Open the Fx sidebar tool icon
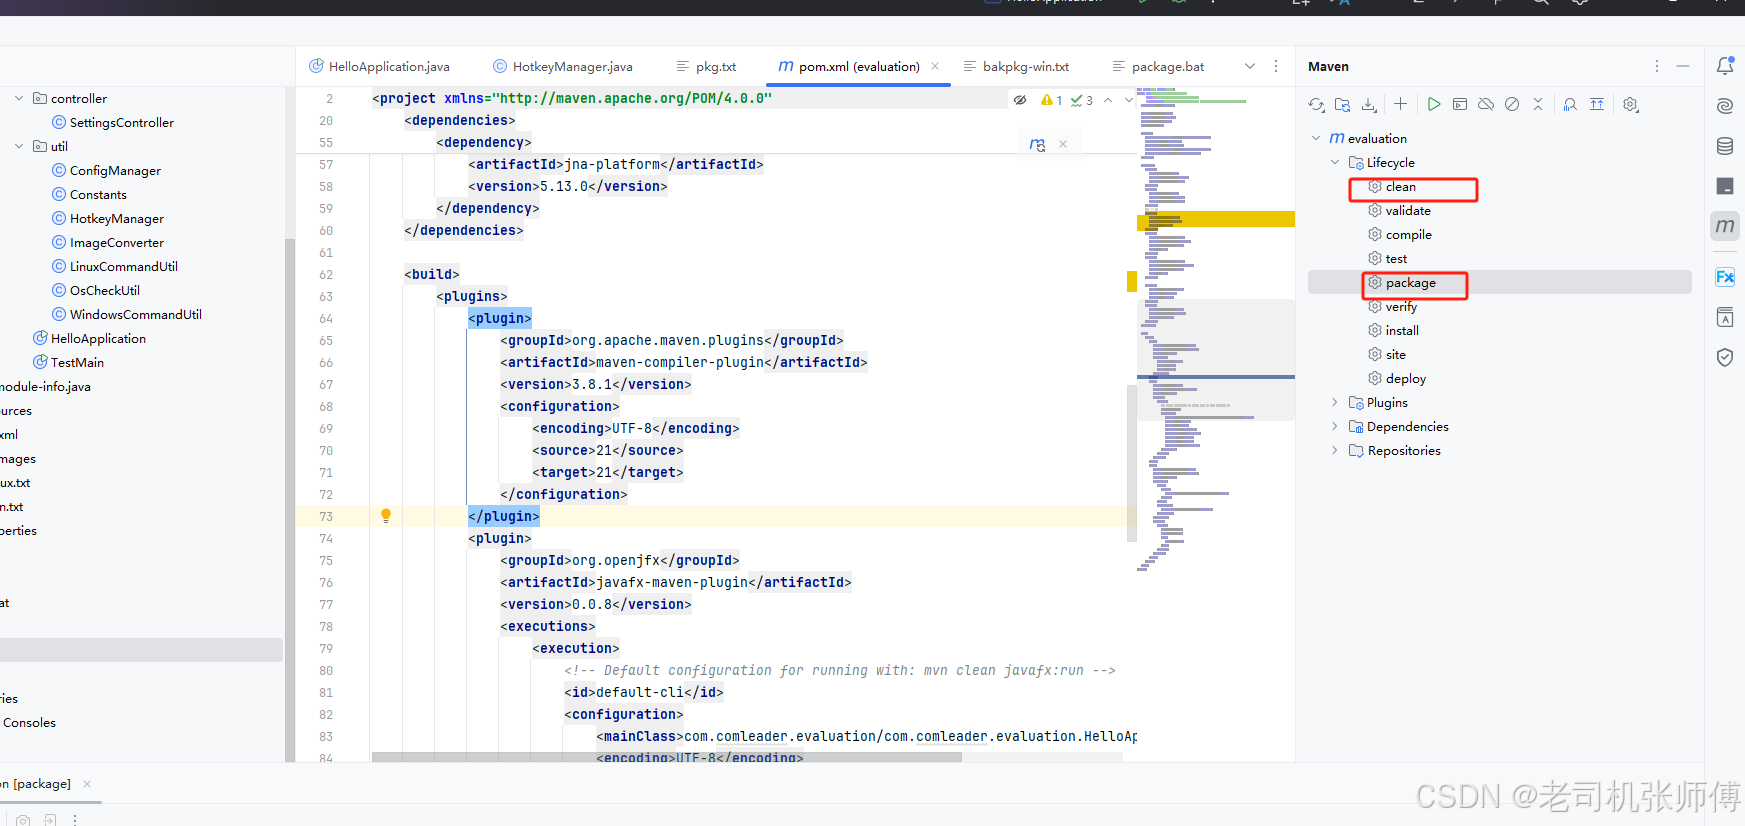Image resolution: width=1745 pixels, height=826 pixels. click(x=1725, y=277)
